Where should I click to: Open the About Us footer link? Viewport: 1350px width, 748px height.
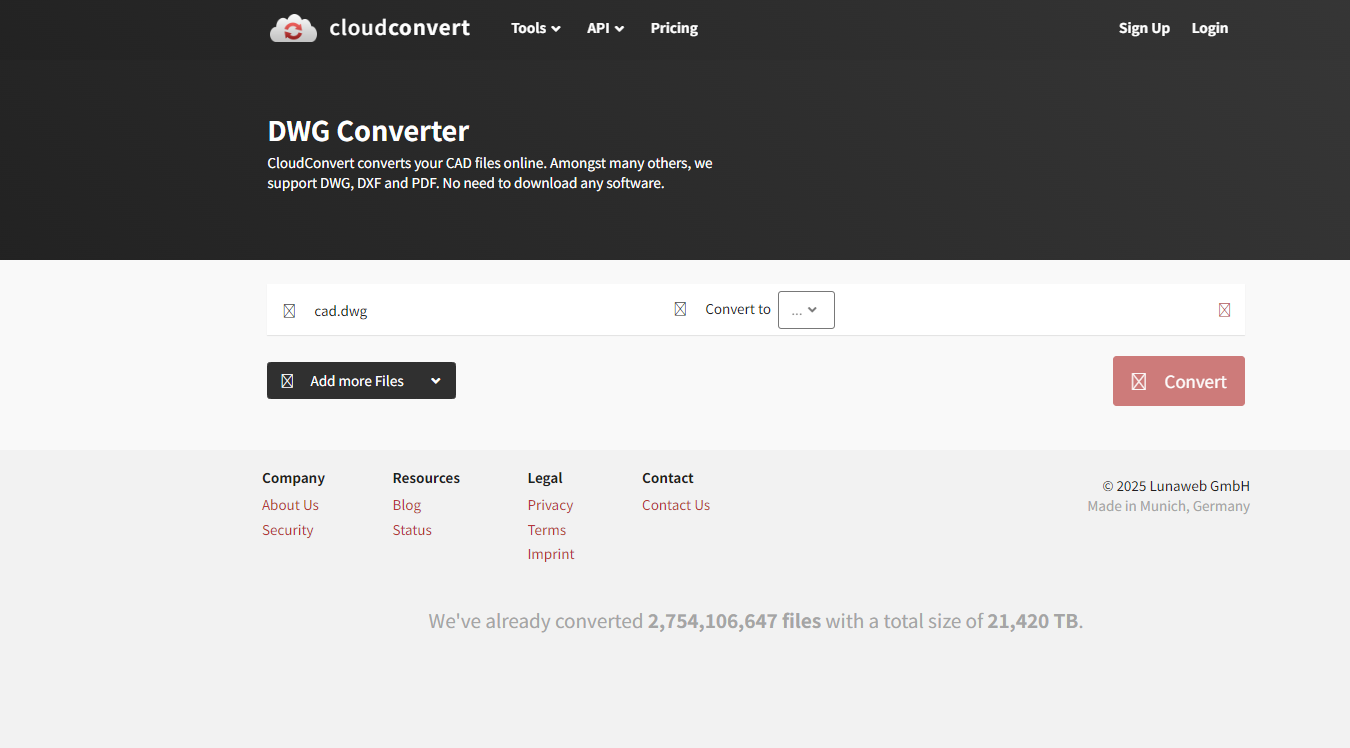tap(290, 505)
